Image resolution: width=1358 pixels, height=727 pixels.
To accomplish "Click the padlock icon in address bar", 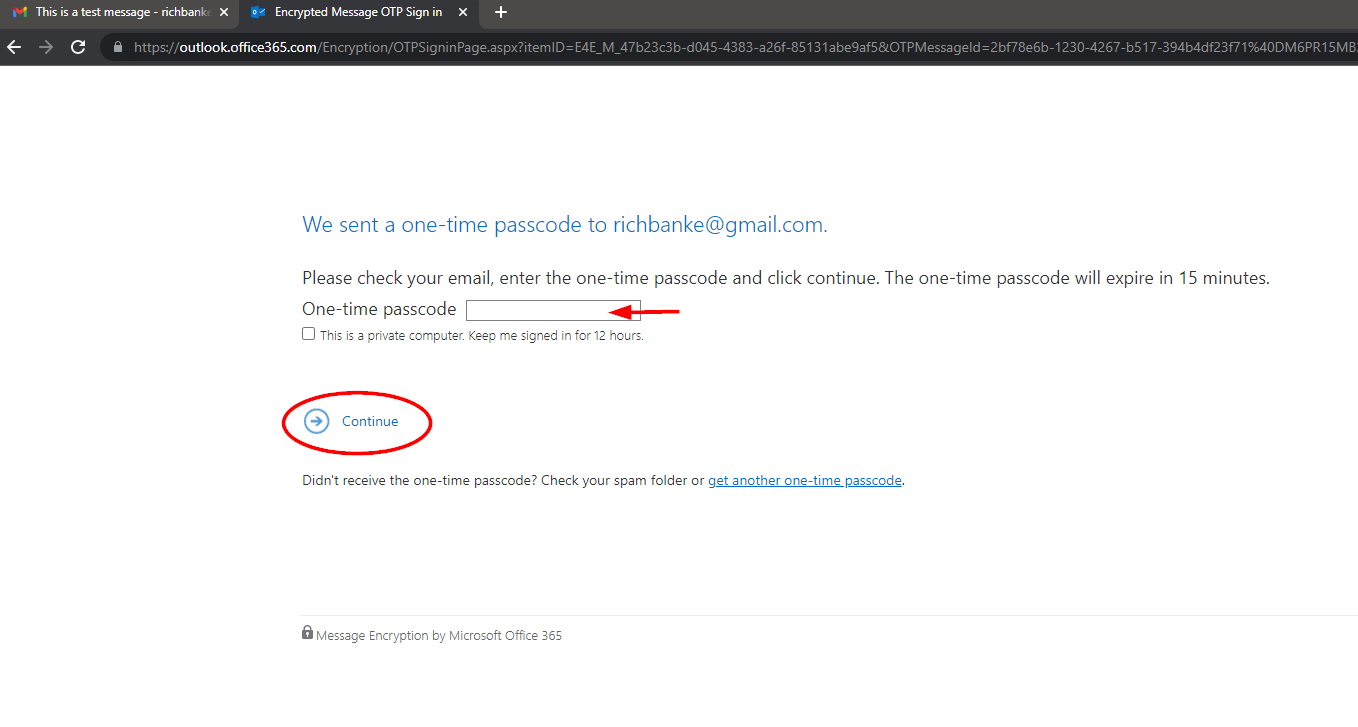I will pyautogui.click(x=118, y=47).
